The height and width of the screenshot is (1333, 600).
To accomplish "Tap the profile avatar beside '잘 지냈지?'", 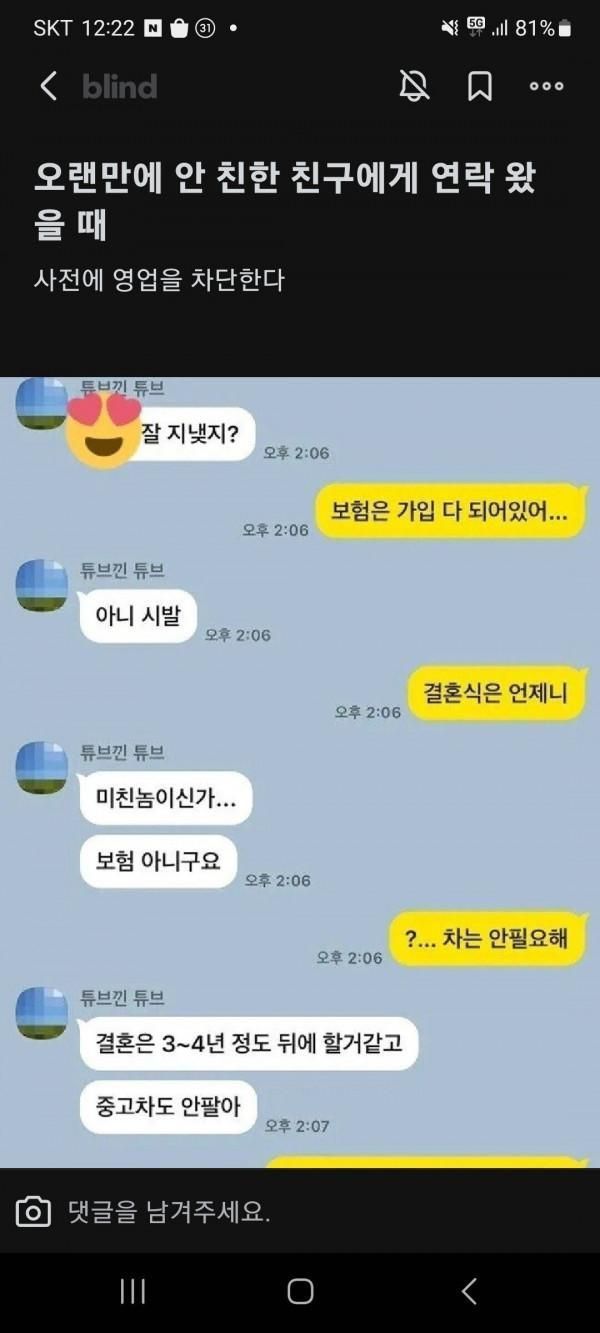I will (x=42, y=404).
